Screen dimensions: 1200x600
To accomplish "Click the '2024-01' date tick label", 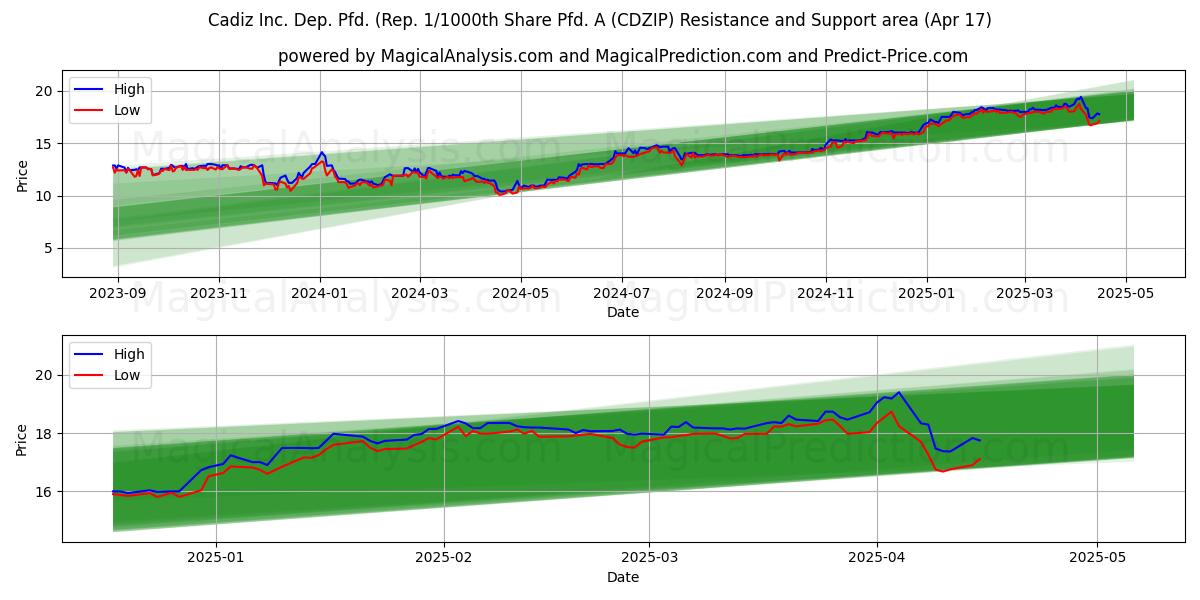I will 320,293.
